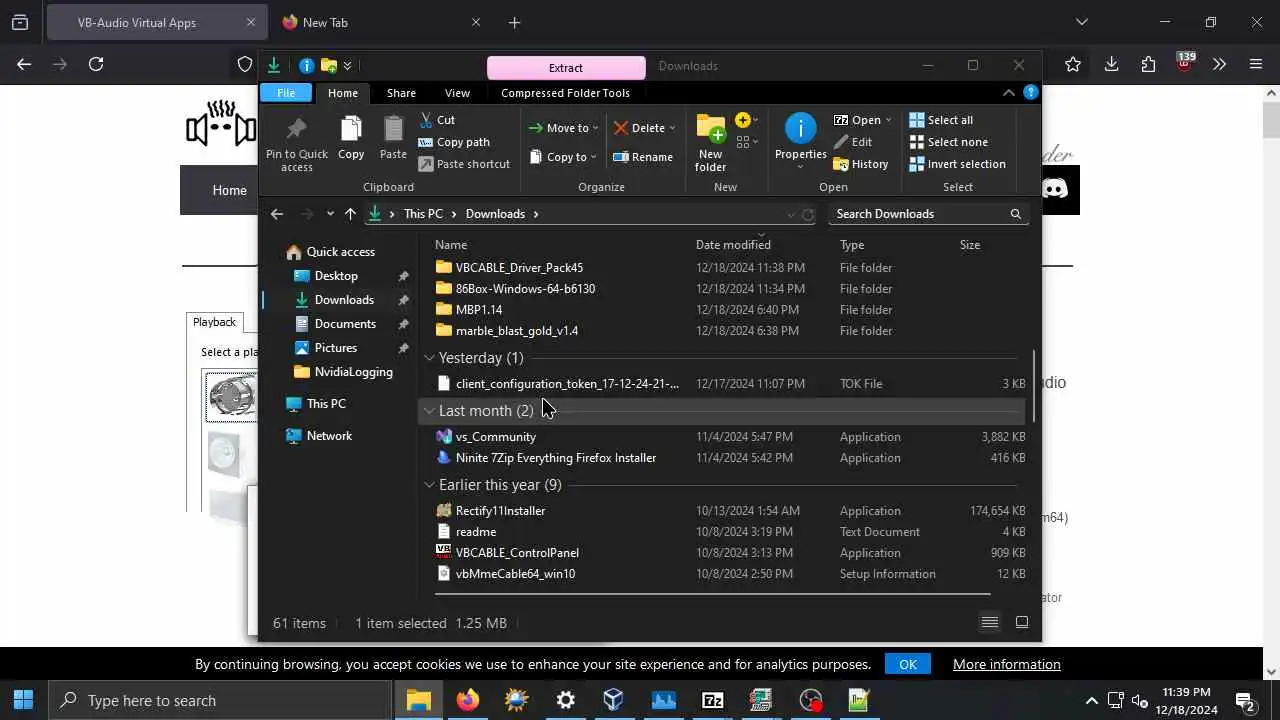Collapse the ribbon with the chevron
The image size is (1280, 720).
pos(1008,93)
